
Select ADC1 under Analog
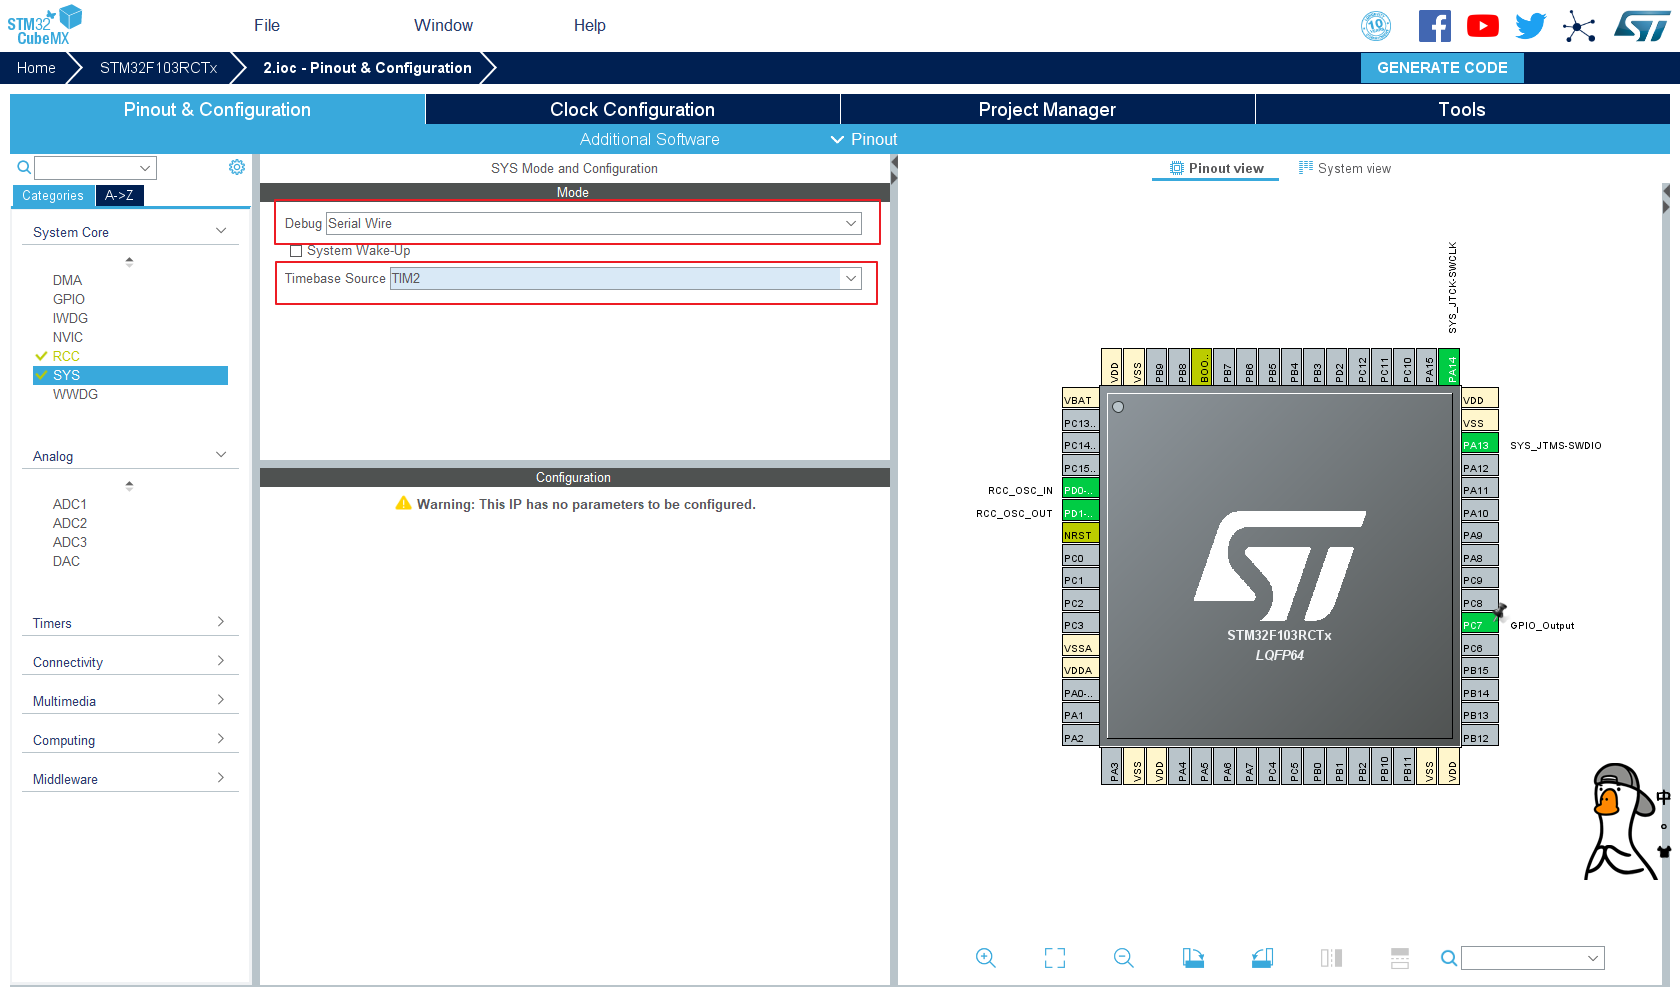(x=70, y=504)
